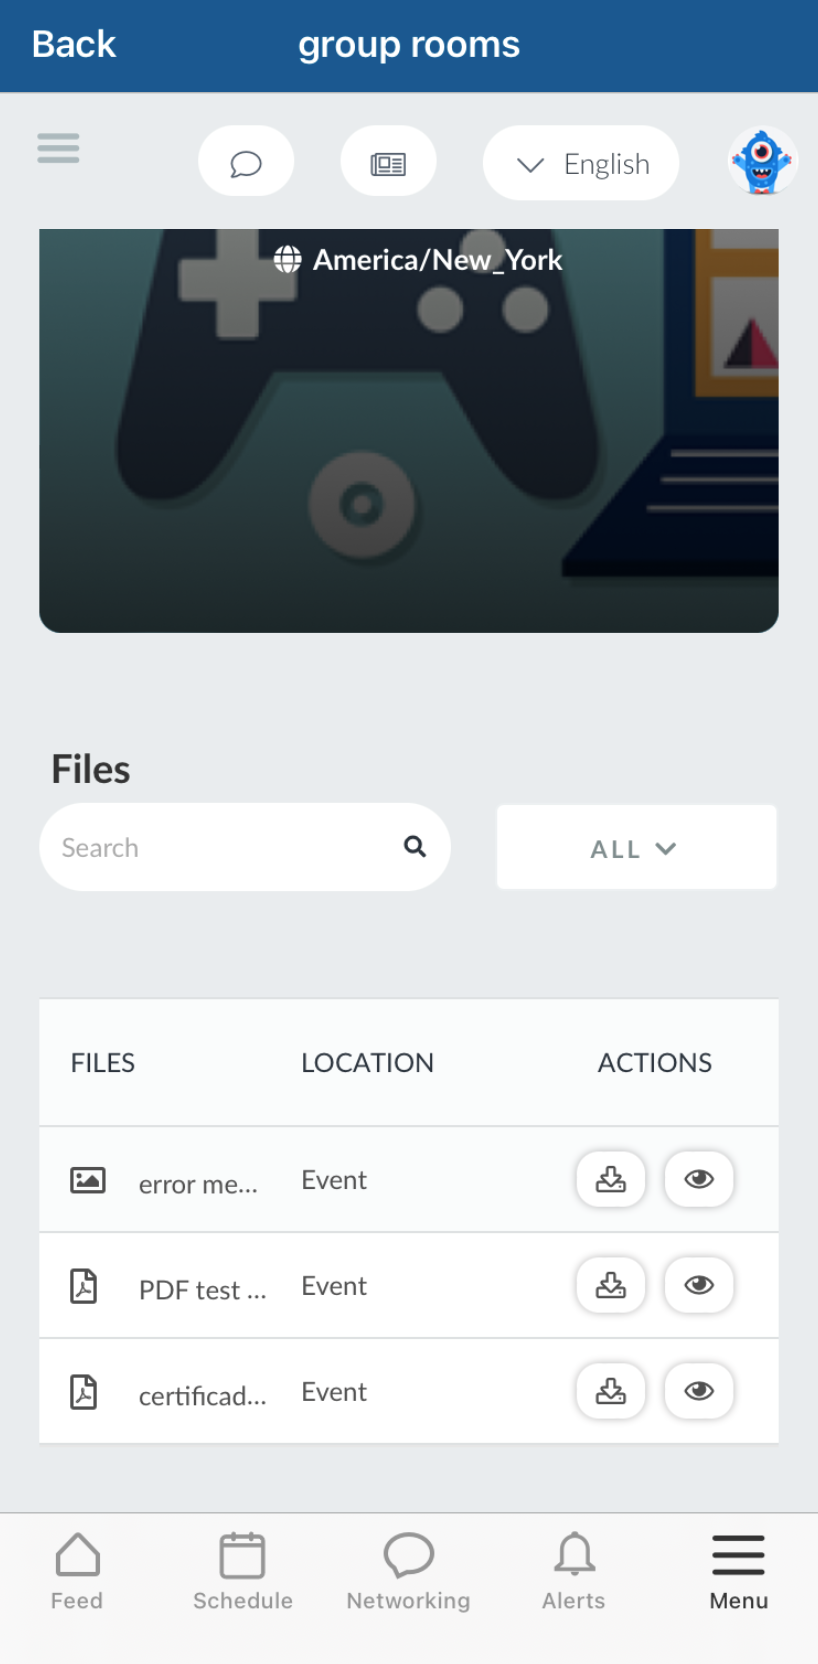
Task: Switch to the Networking tab
Action: click(x=408, y=1572)
